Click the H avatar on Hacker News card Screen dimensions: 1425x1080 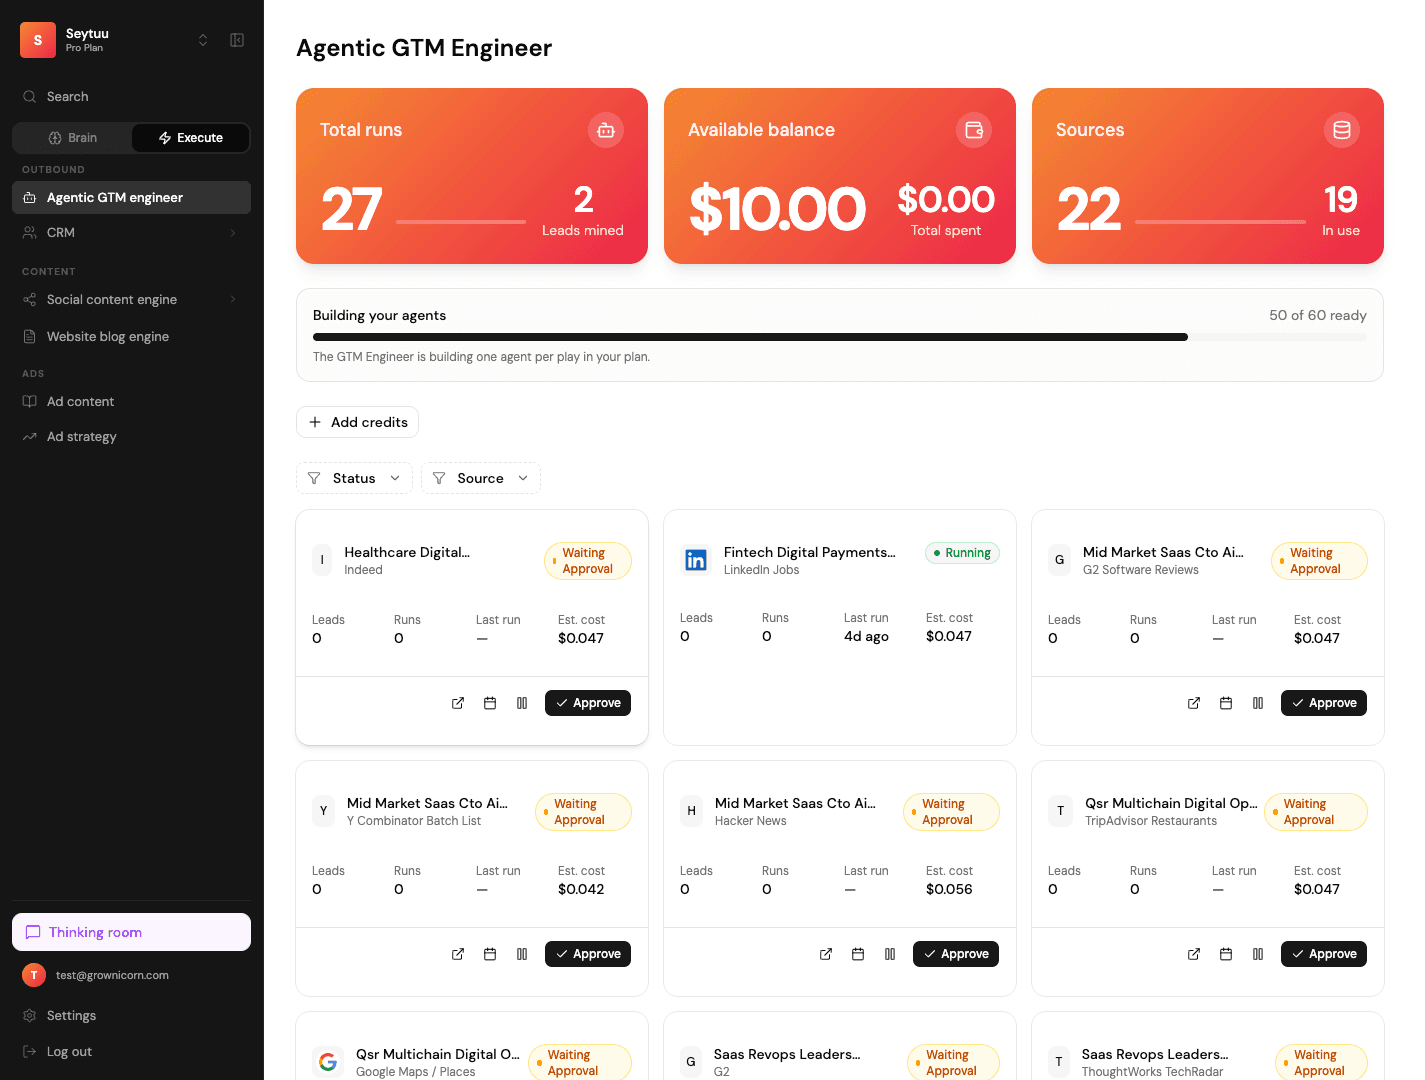tap(691, 811)
